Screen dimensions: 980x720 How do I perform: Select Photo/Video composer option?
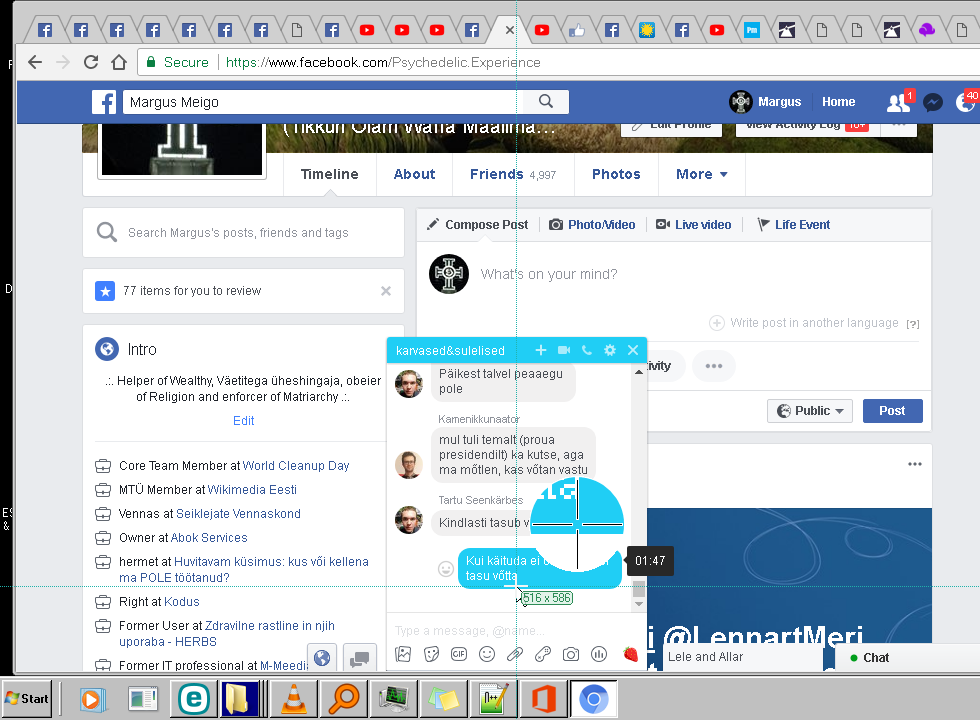point(592,224)
